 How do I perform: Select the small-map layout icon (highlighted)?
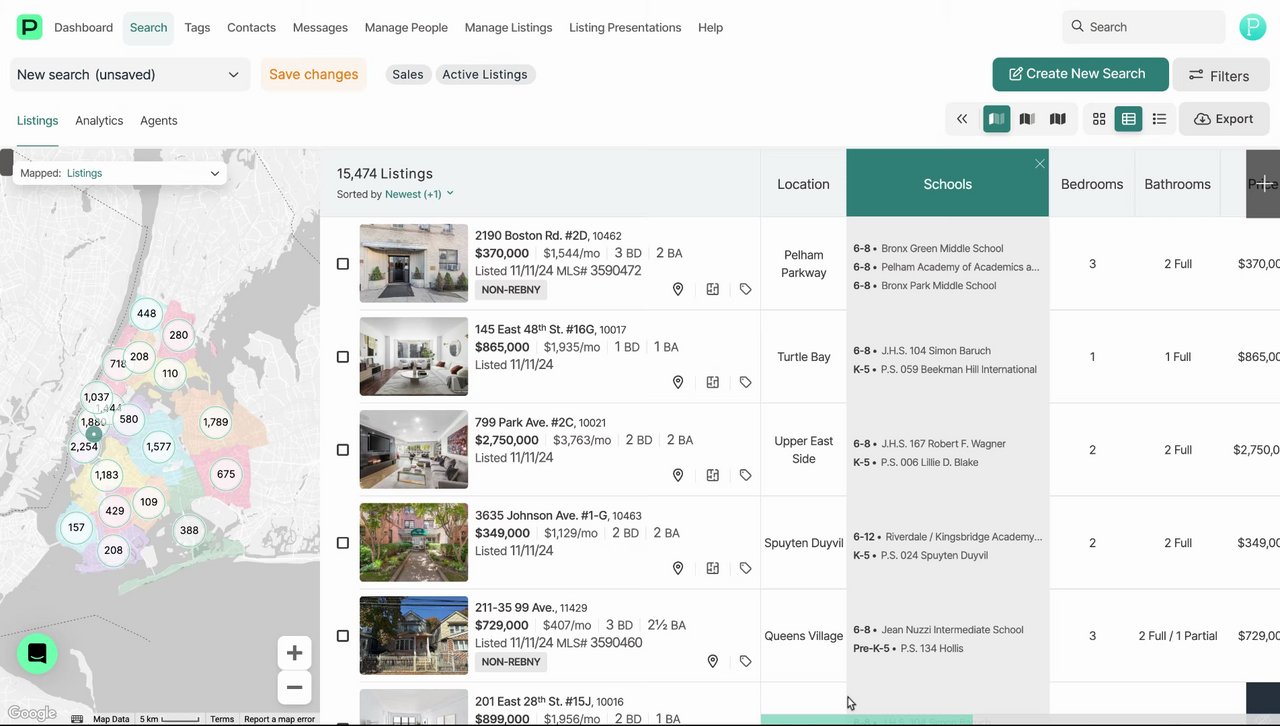coord(997,119)
